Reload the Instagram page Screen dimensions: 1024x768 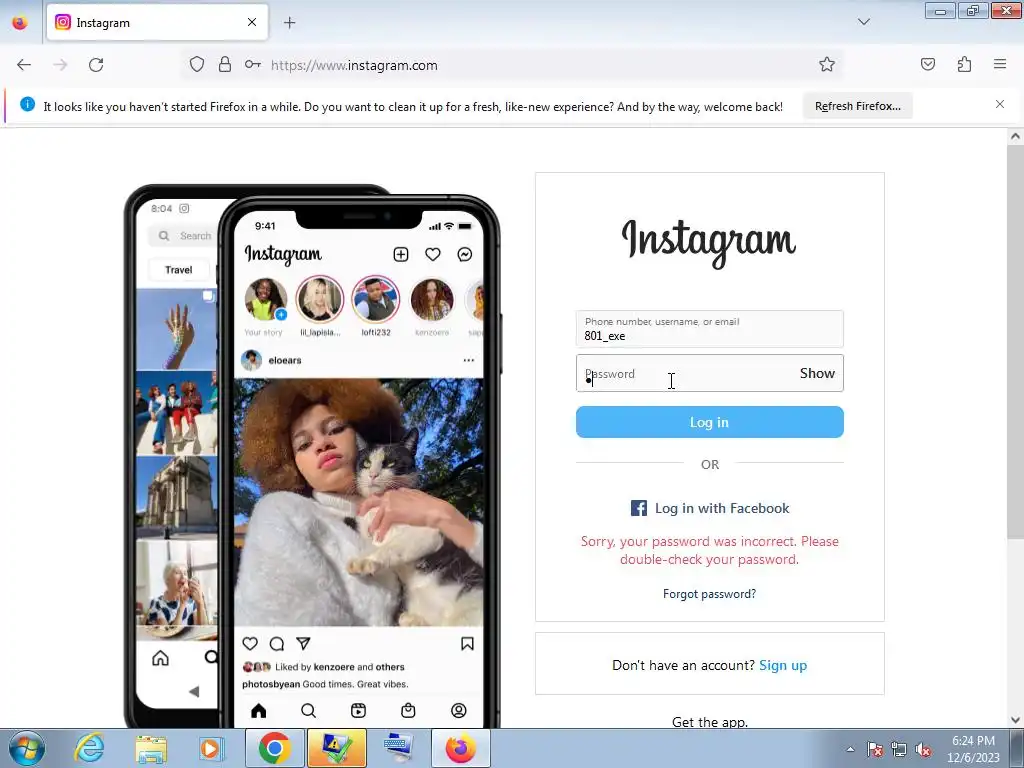96,65
